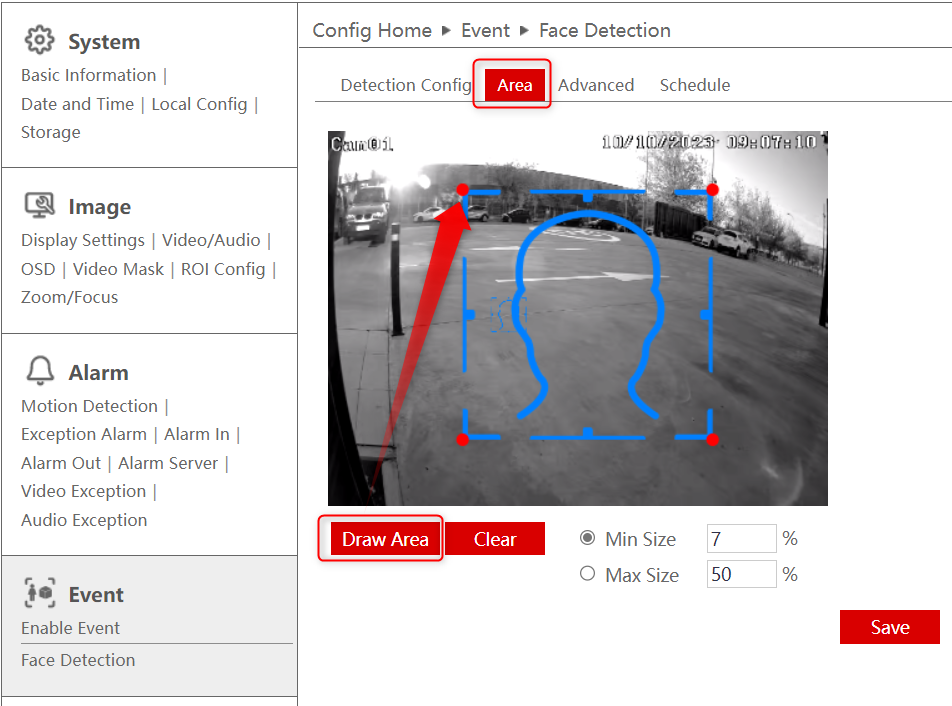The height and width of the screenshot is (706, 952).
Task: Click the Event section icon
Action: click(39, 593)
